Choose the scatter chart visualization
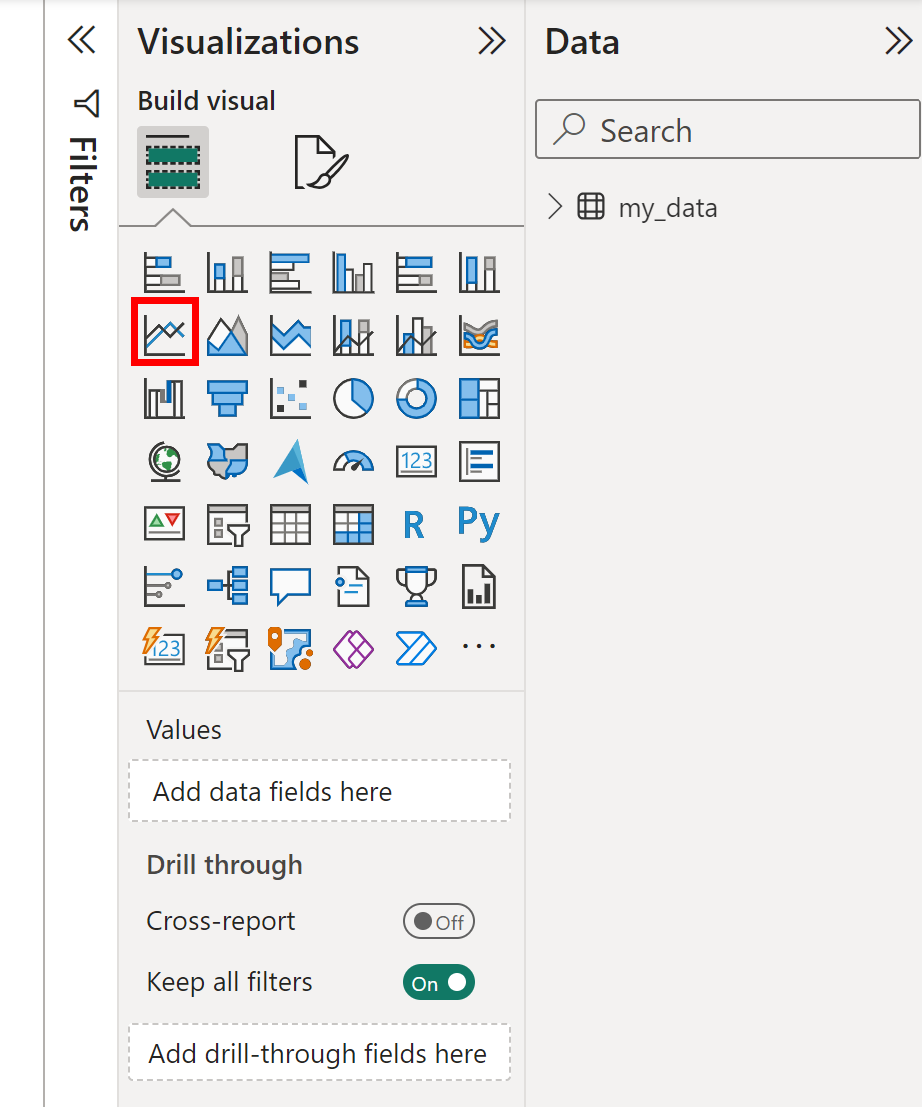 (x=290, y=398)
